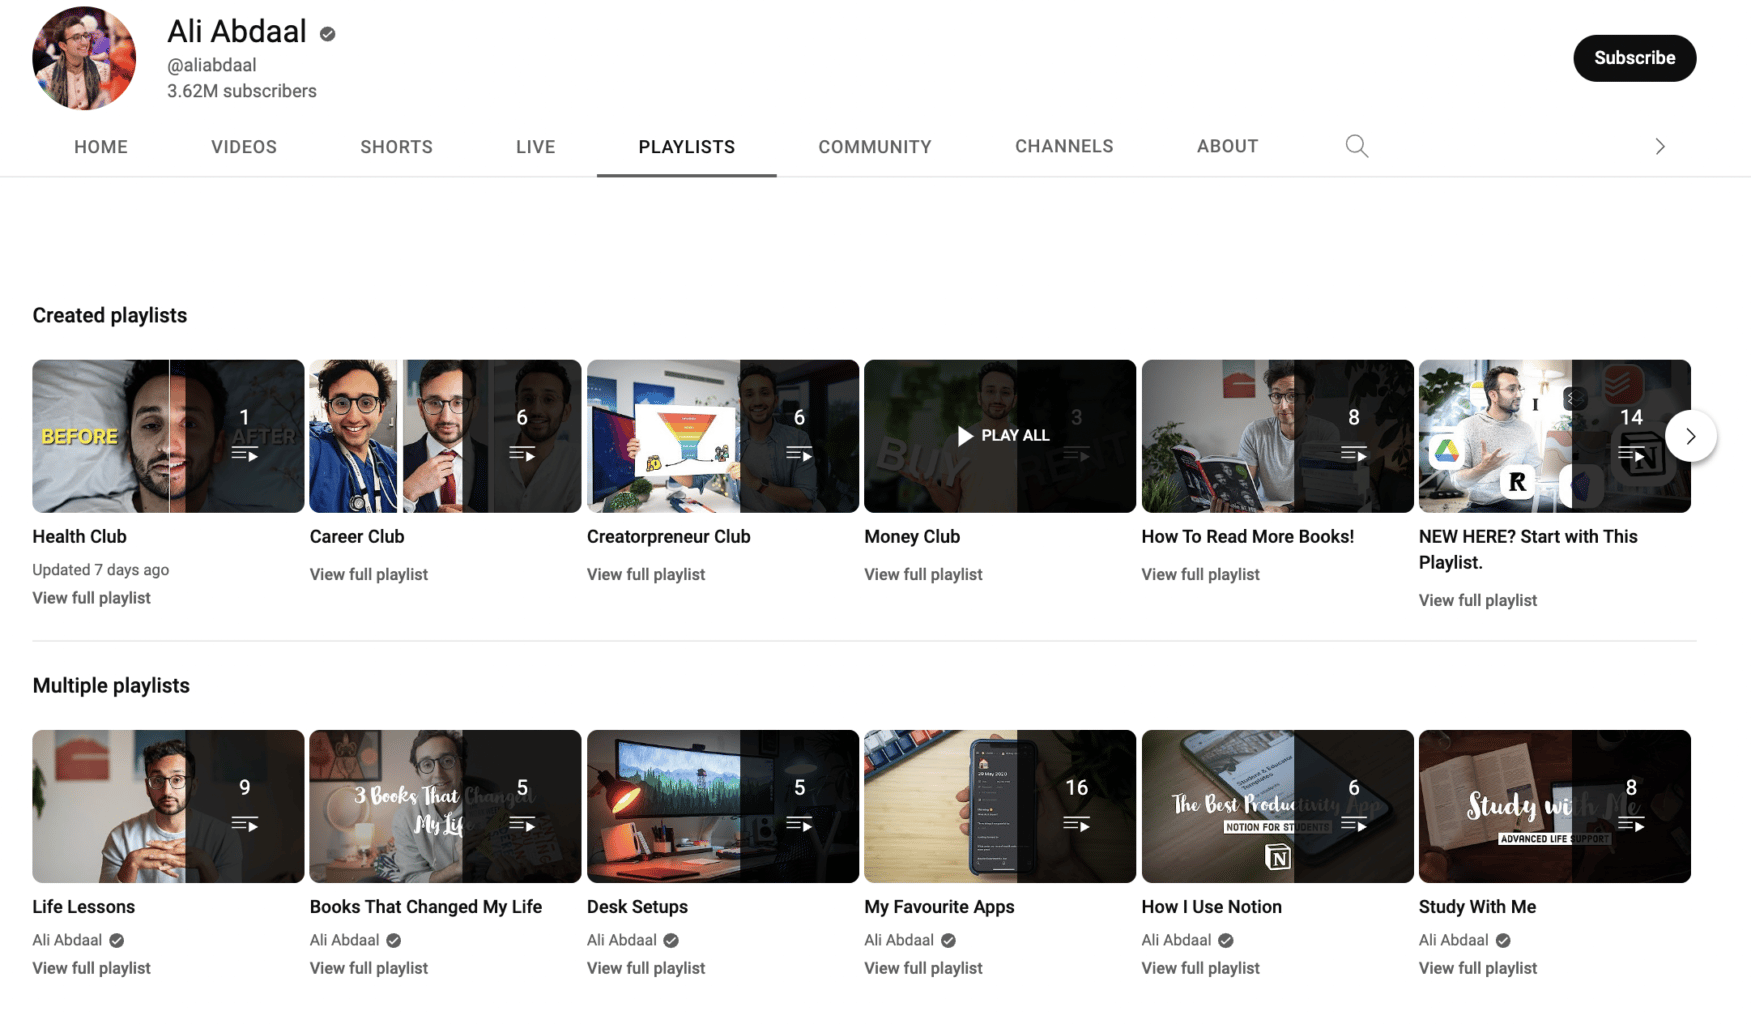Subscribe to the Ali Abdaal channel
The width and height of the screenshot is (1751, 1024).
pyautogui.click(x=1634, y=58)
